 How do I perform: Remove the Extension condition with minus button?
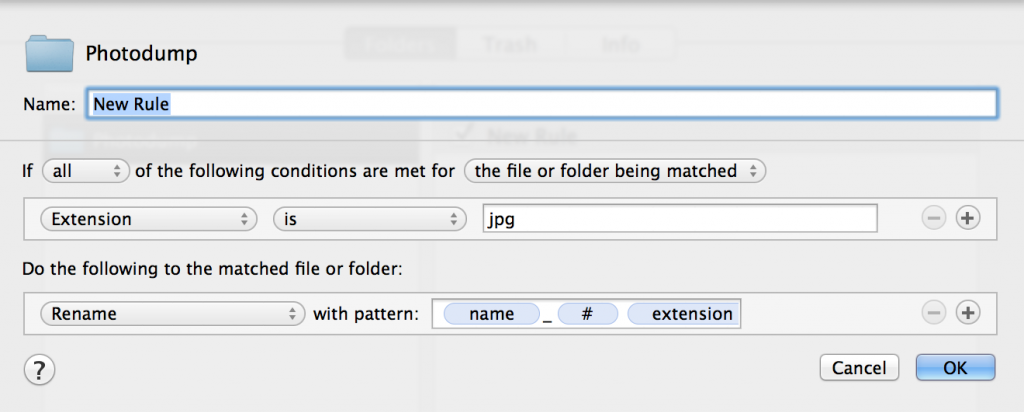click(x=934, y=219)
